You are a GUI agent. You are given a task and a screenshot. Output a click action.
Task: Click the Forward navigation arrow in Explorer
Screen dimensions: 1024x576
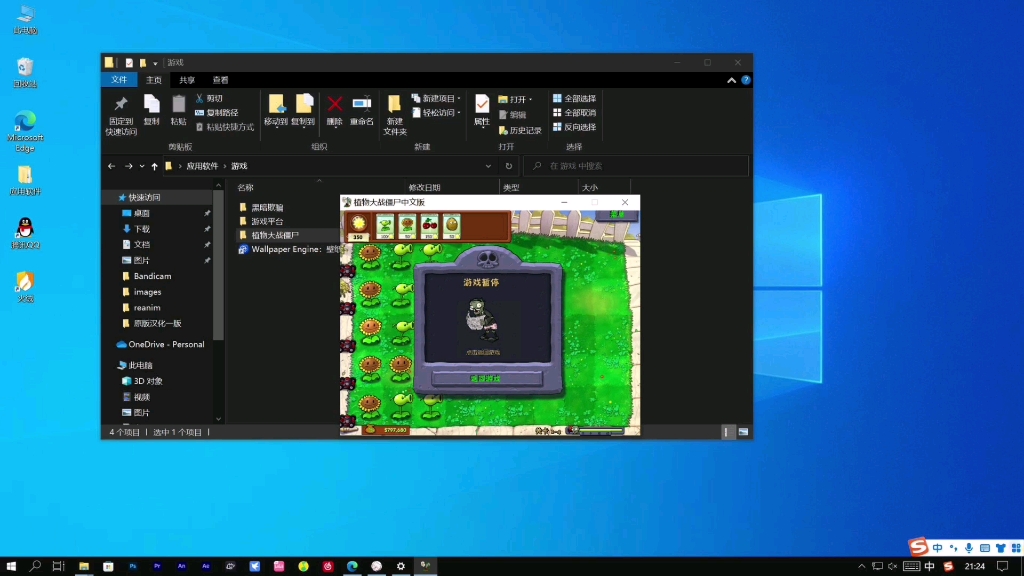[x=129, y=166]
